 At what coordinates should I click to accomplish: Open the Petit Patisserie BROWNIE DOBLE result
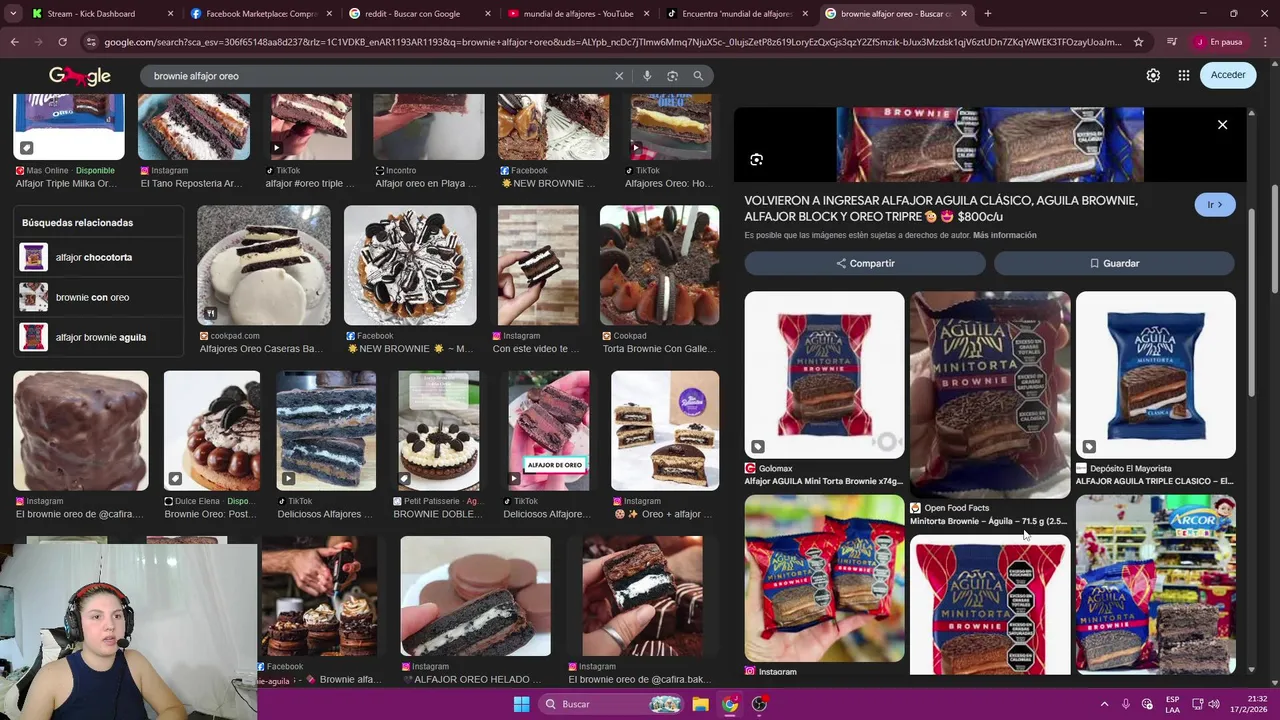point(439,431)
